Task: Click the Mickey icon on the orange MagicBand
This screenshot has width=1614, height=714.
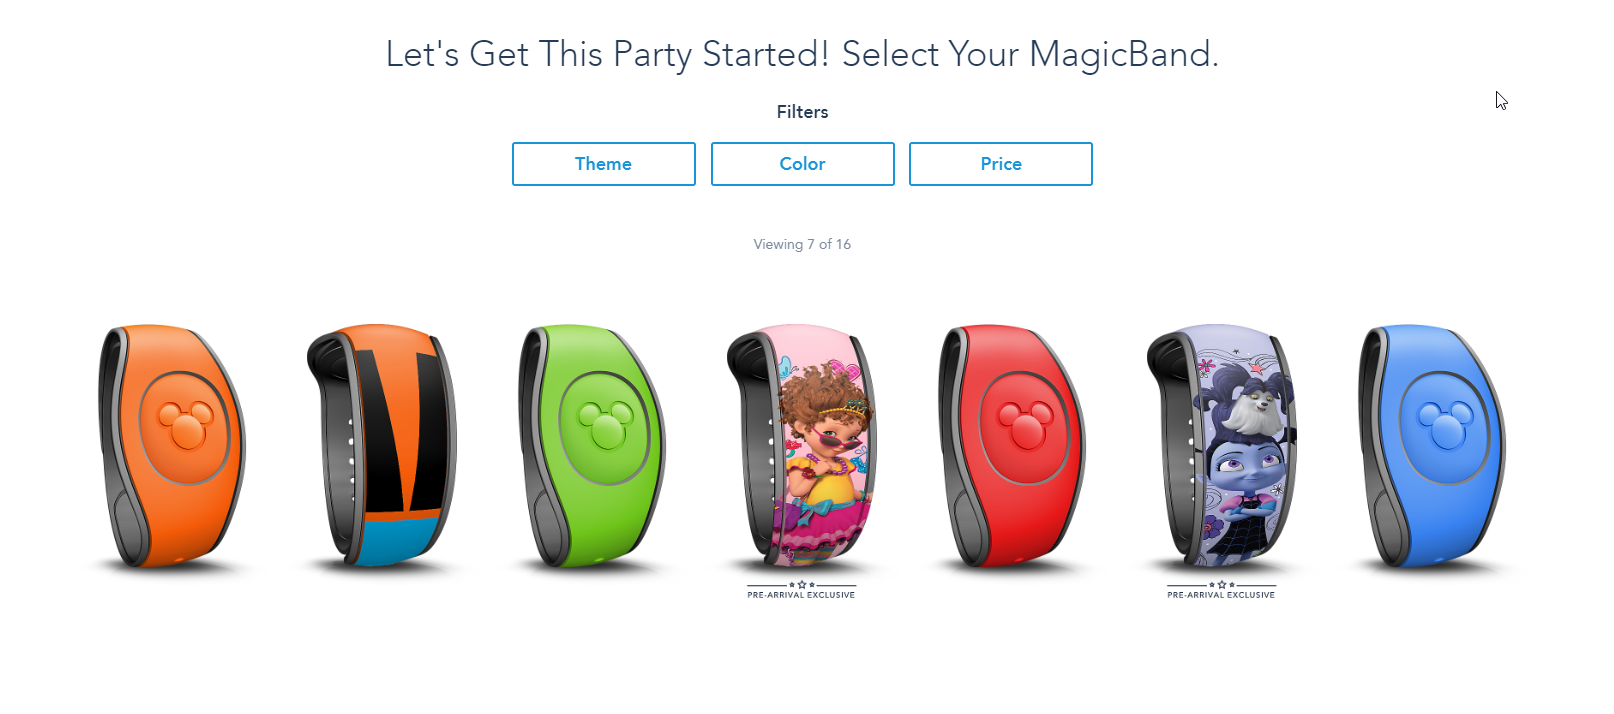Action: [x=186, y=425]
